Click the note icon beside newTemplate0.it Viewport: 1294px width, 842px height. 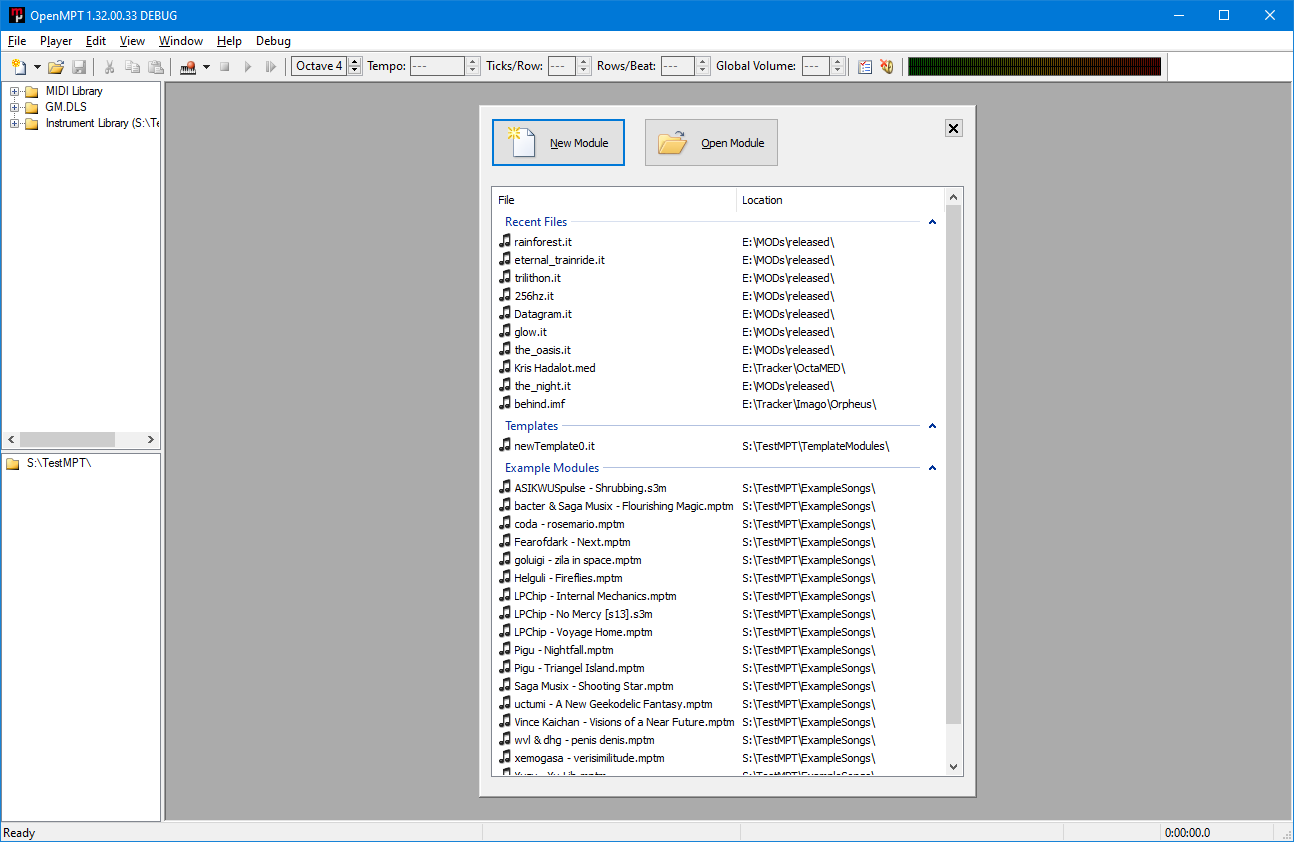click(x=505, y=446)
